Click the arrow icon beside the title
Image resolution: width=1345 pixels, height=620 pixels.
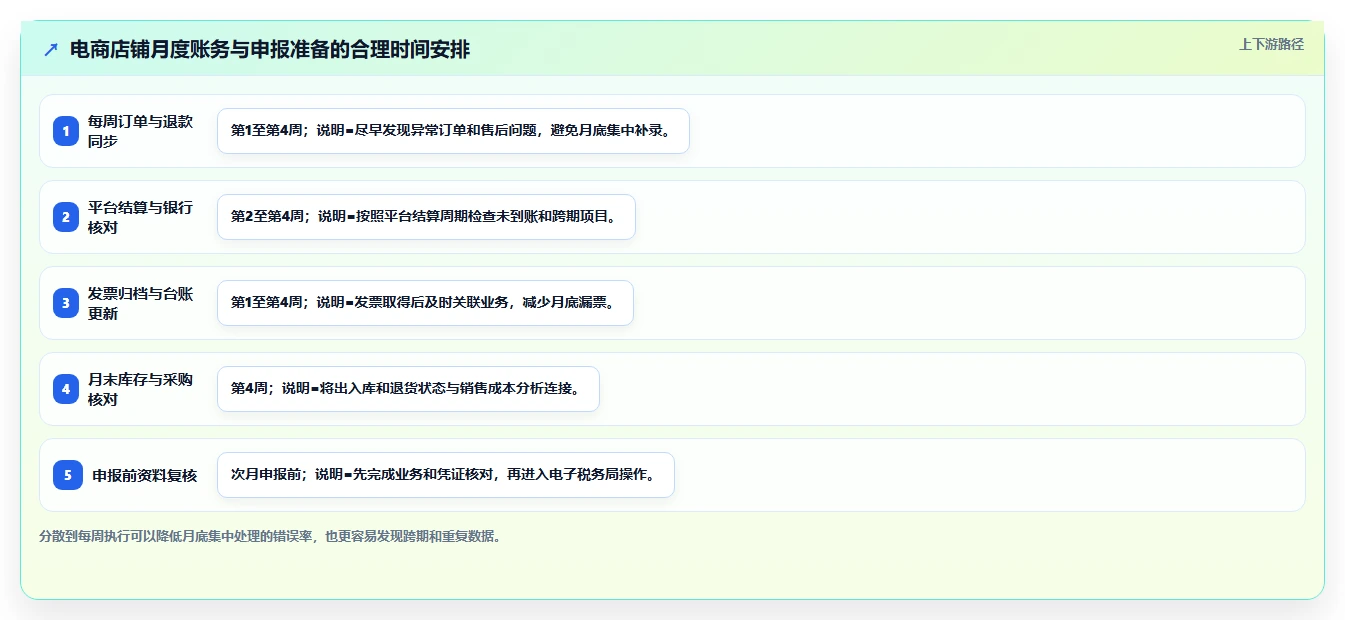pyautogui.click(x=51, y=50)
